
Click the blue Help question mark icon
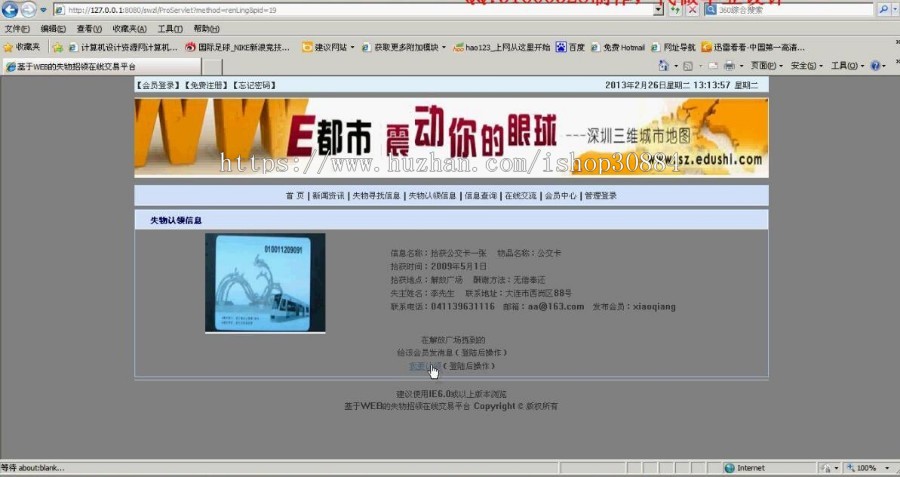click(875, 66)
